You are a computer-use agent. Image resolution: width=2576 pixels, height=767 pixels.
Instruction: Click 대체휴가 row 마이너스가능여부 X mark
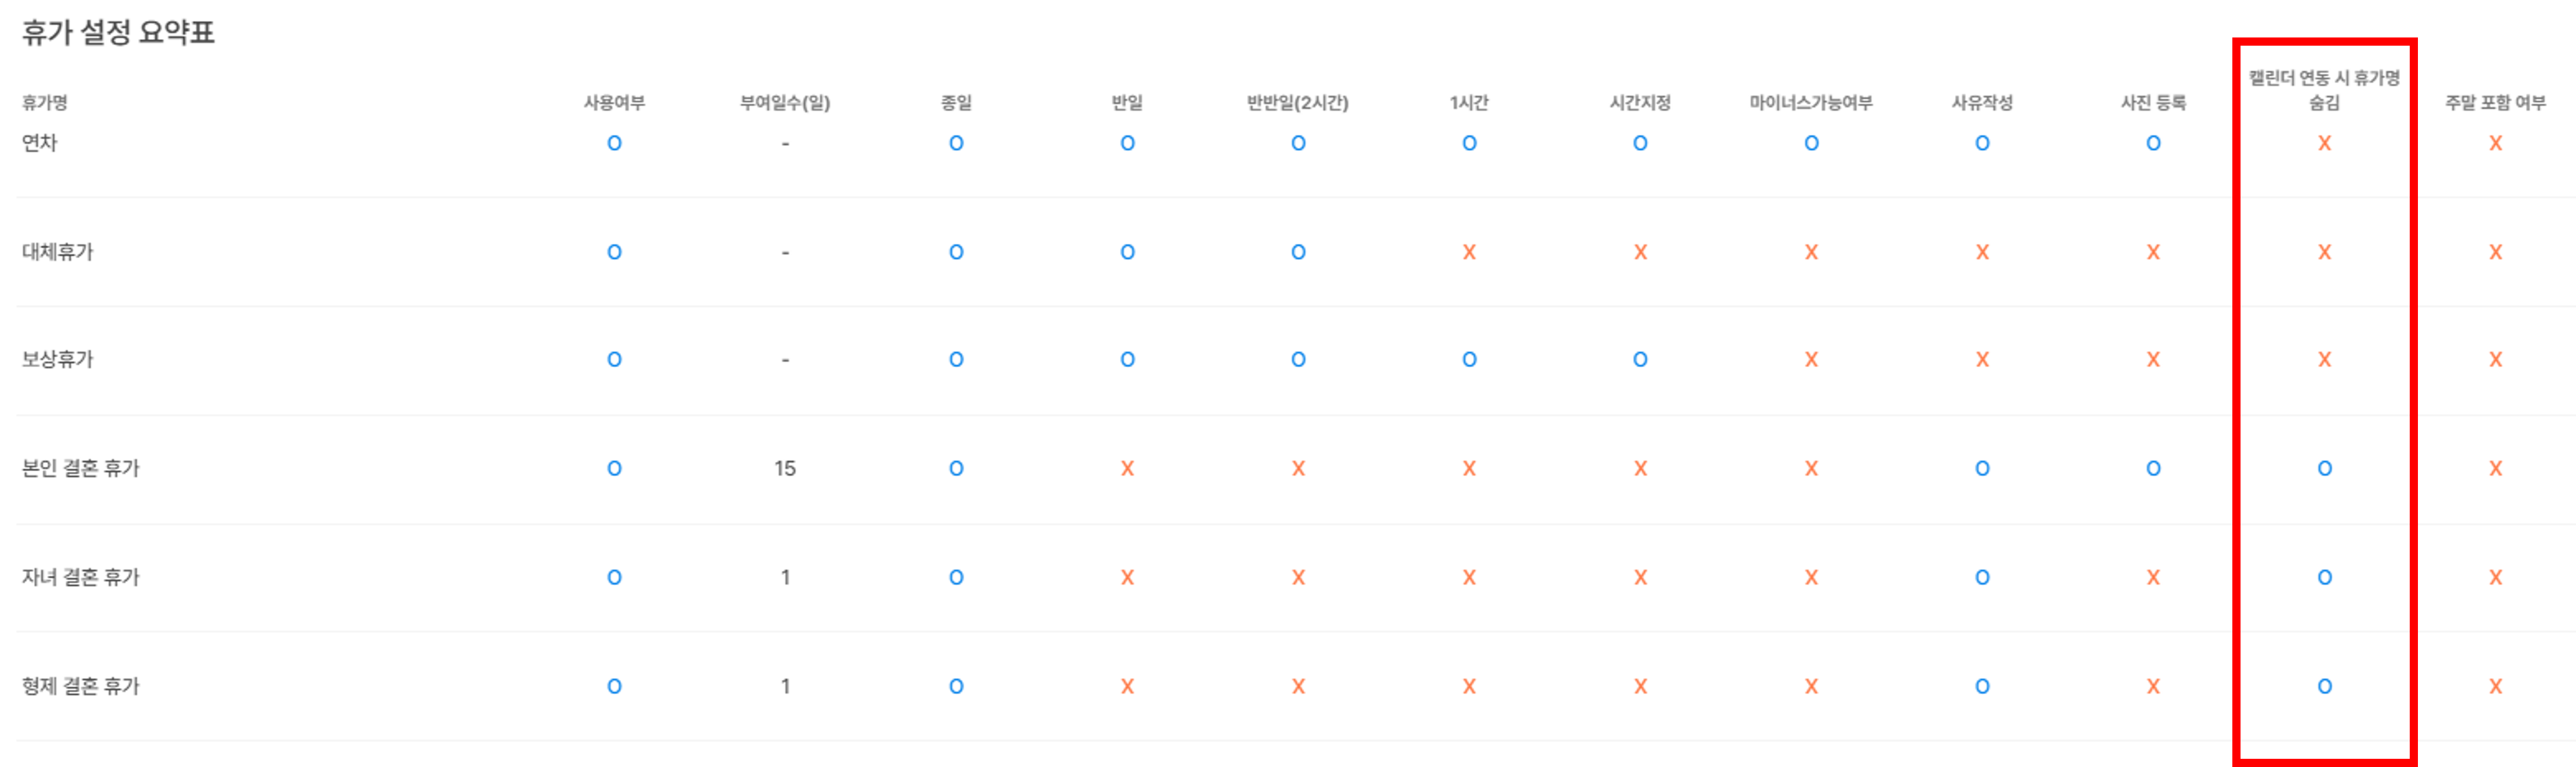(x=1811, y=252)
